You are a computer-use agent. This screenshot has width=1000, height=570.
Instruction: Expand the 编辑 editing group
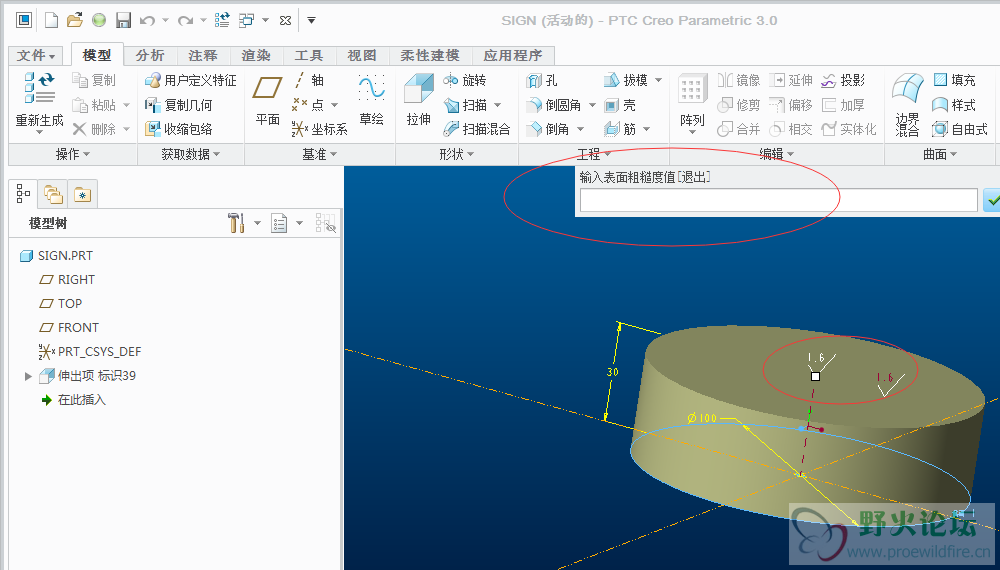pyautogui.click(x=776, y=154)
